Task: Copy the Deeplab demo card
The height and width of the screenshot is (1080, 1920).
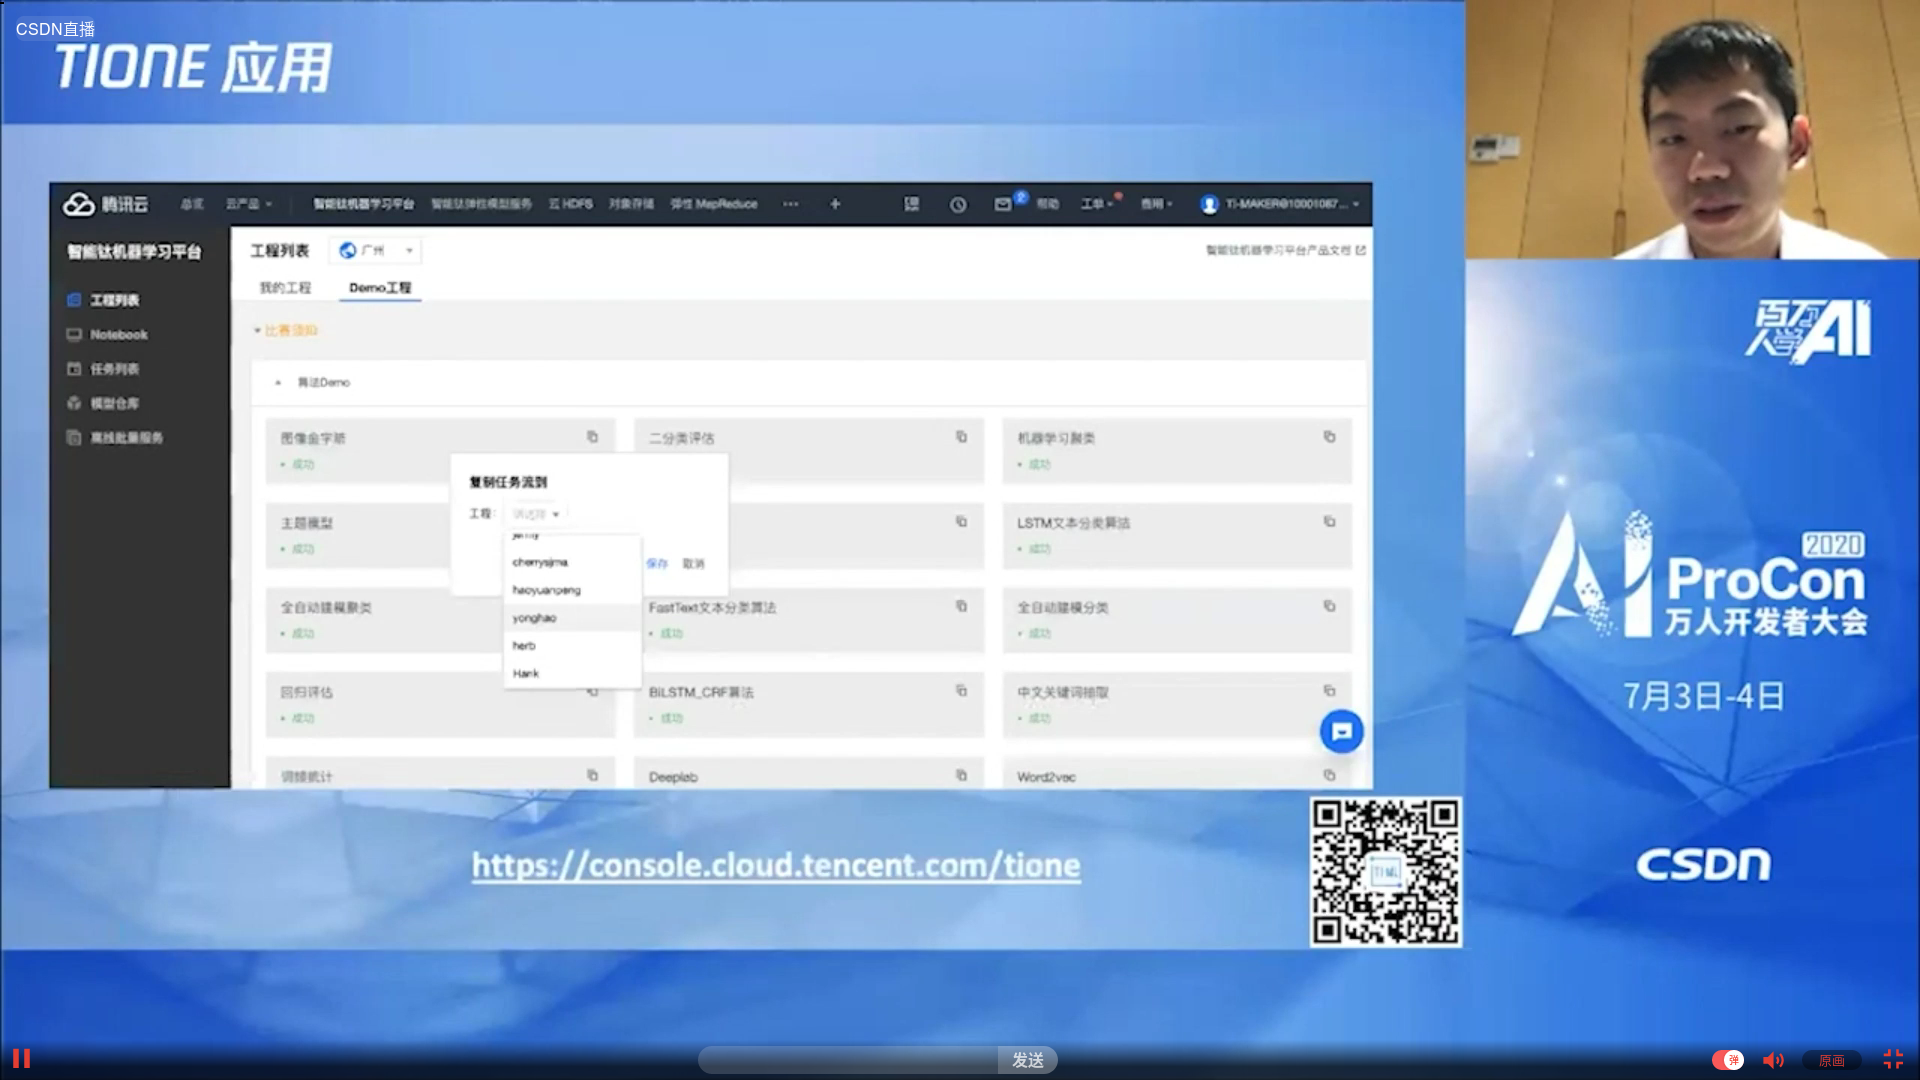Action: click(961, 775)
